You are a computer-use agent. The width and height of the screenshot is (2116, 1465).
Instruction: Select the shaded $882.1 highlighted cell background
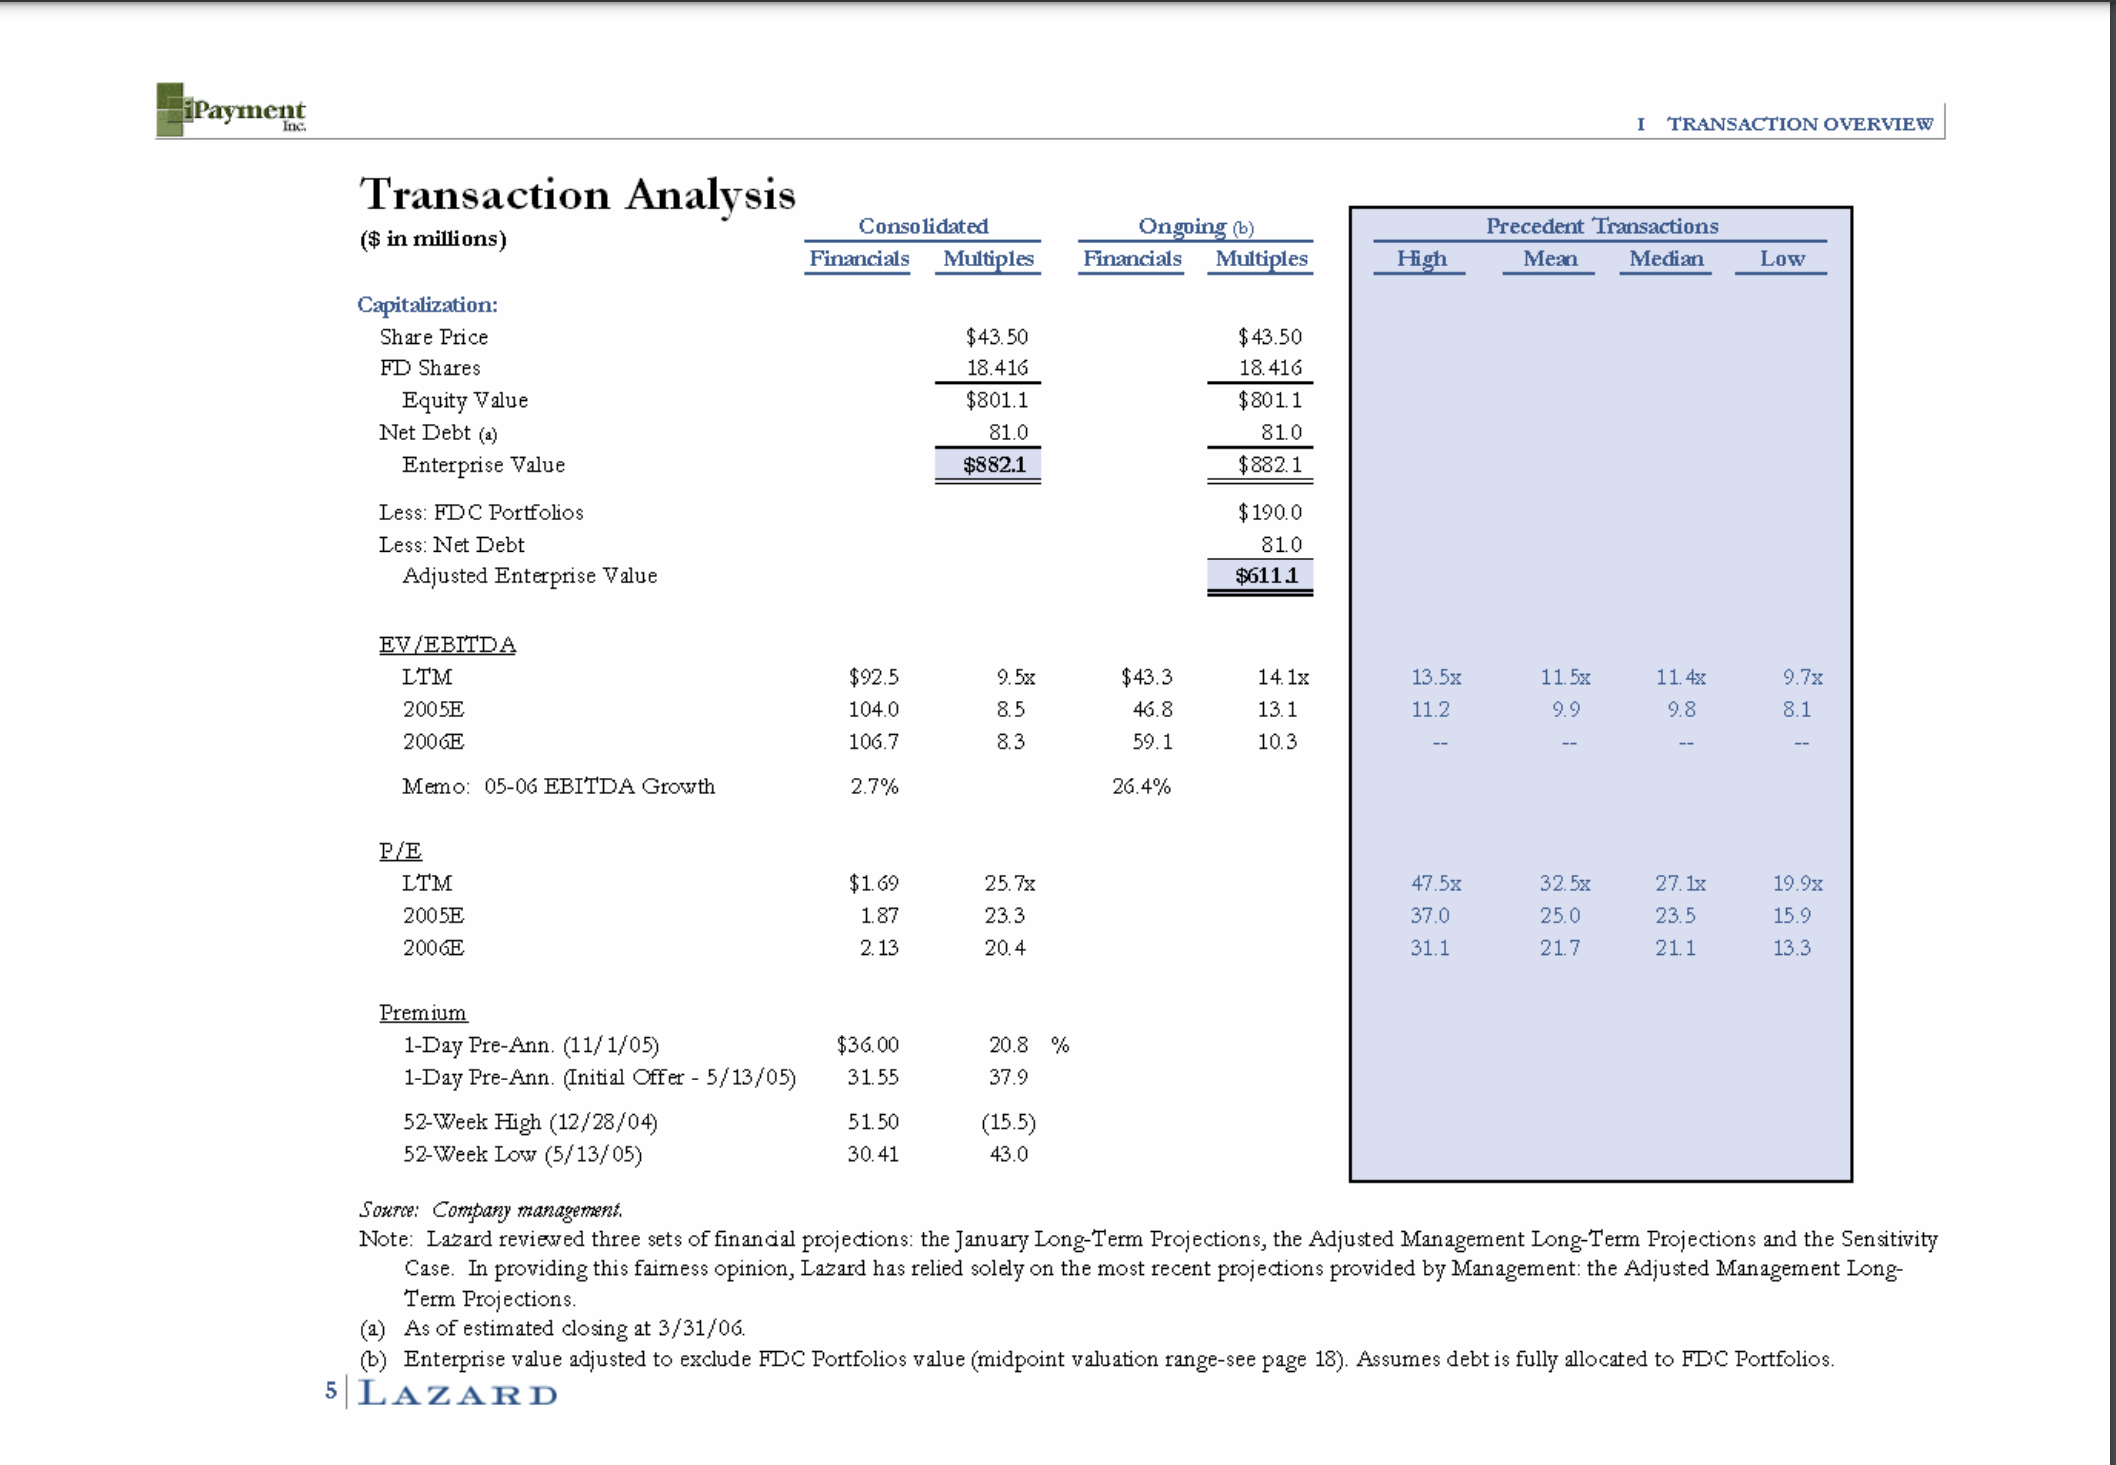(988, 463)
